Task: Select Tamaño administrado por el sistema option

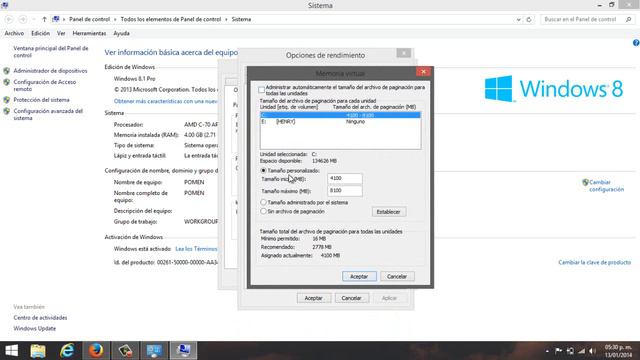Action: (263, 202)
